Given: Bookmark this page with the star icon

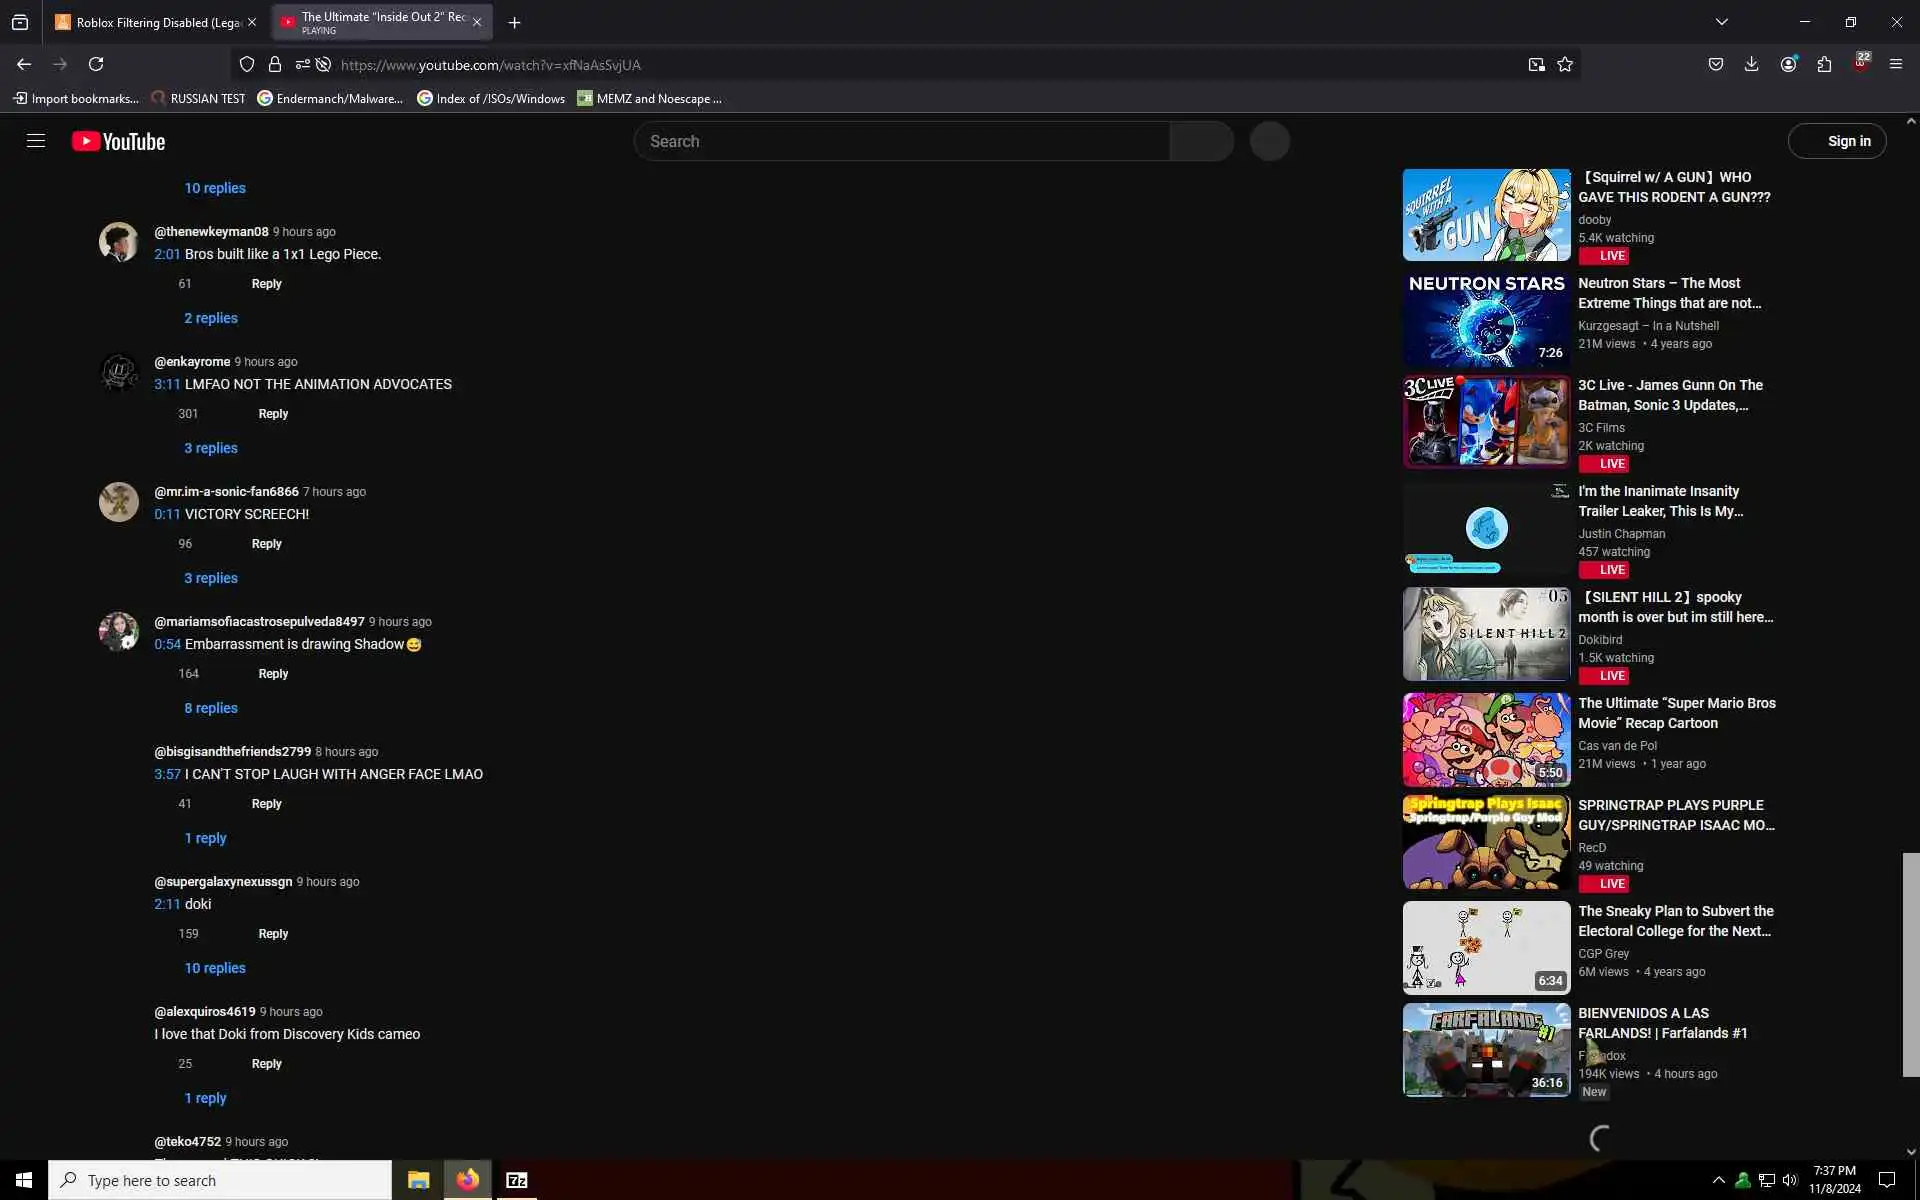Looking at the screenshot, I should [1565, 64].
